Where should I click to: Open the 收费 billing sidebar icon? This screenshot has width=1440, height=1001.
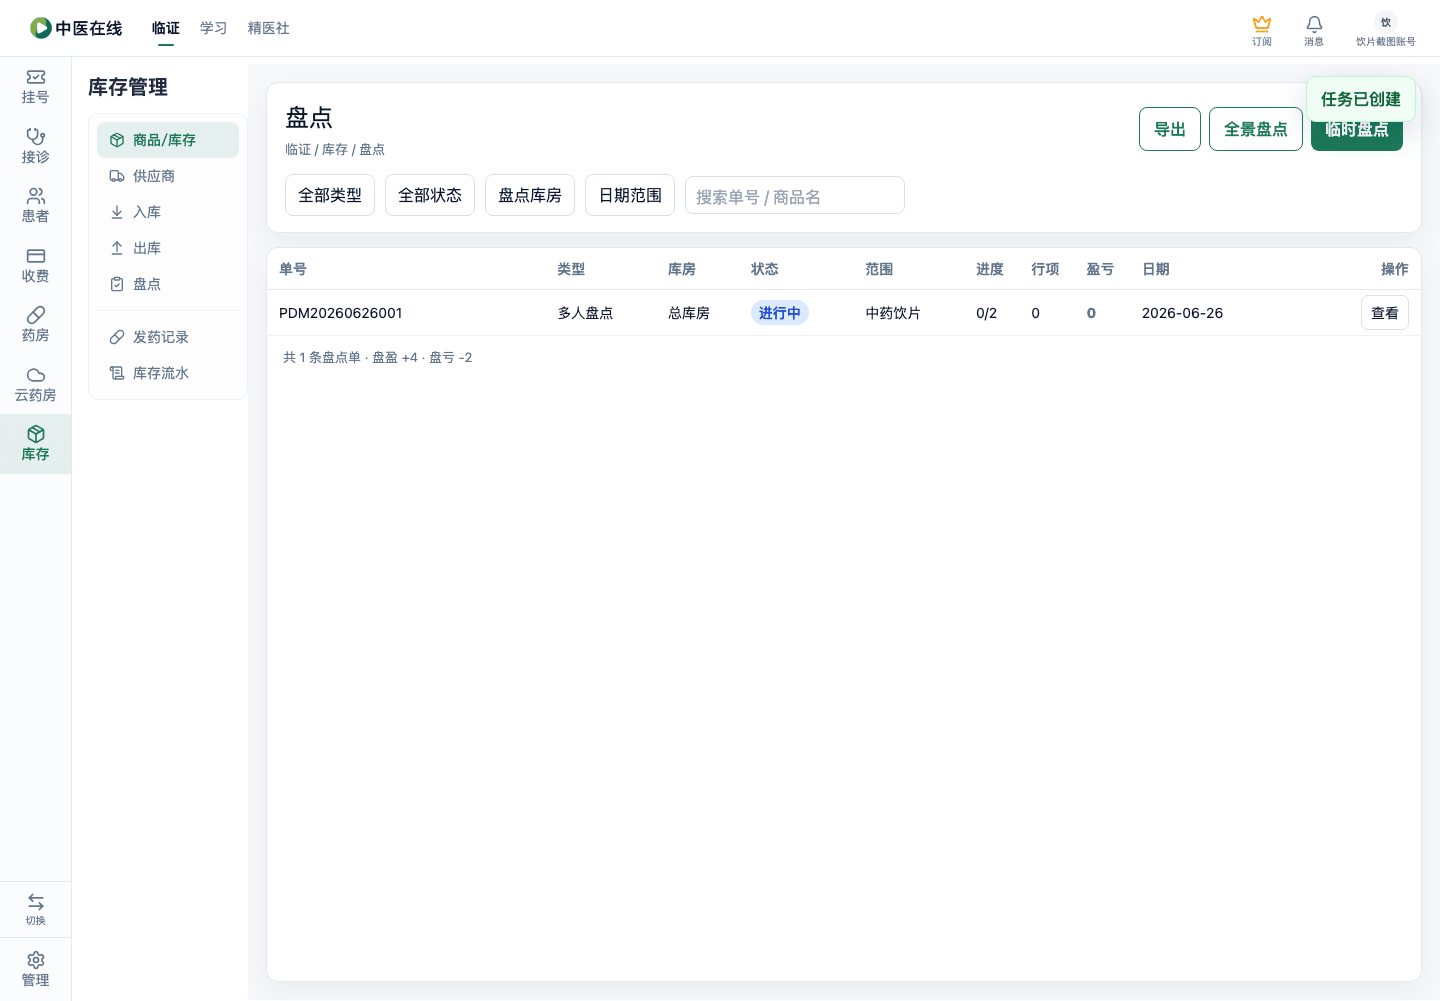[x=36, y=256]
